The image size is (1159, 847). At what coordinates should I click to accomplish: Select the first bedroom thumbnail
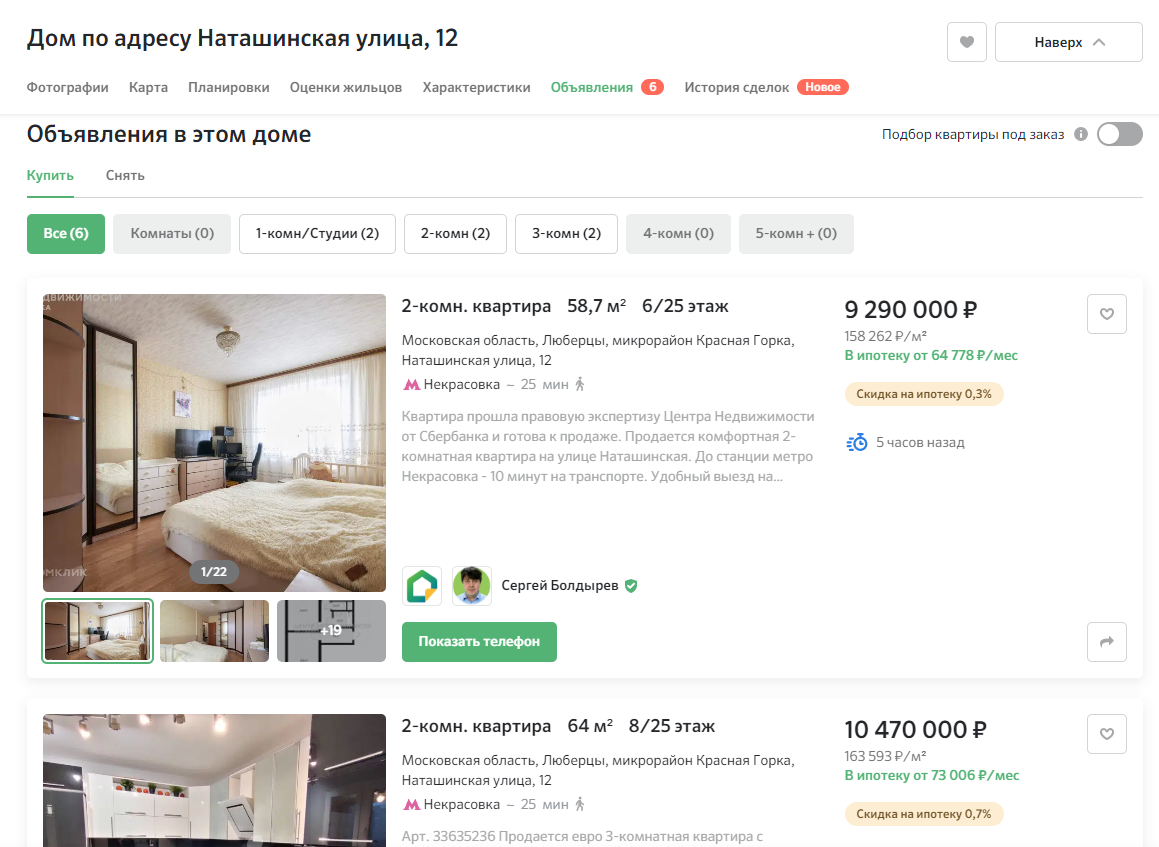click(x=98, y=630)
